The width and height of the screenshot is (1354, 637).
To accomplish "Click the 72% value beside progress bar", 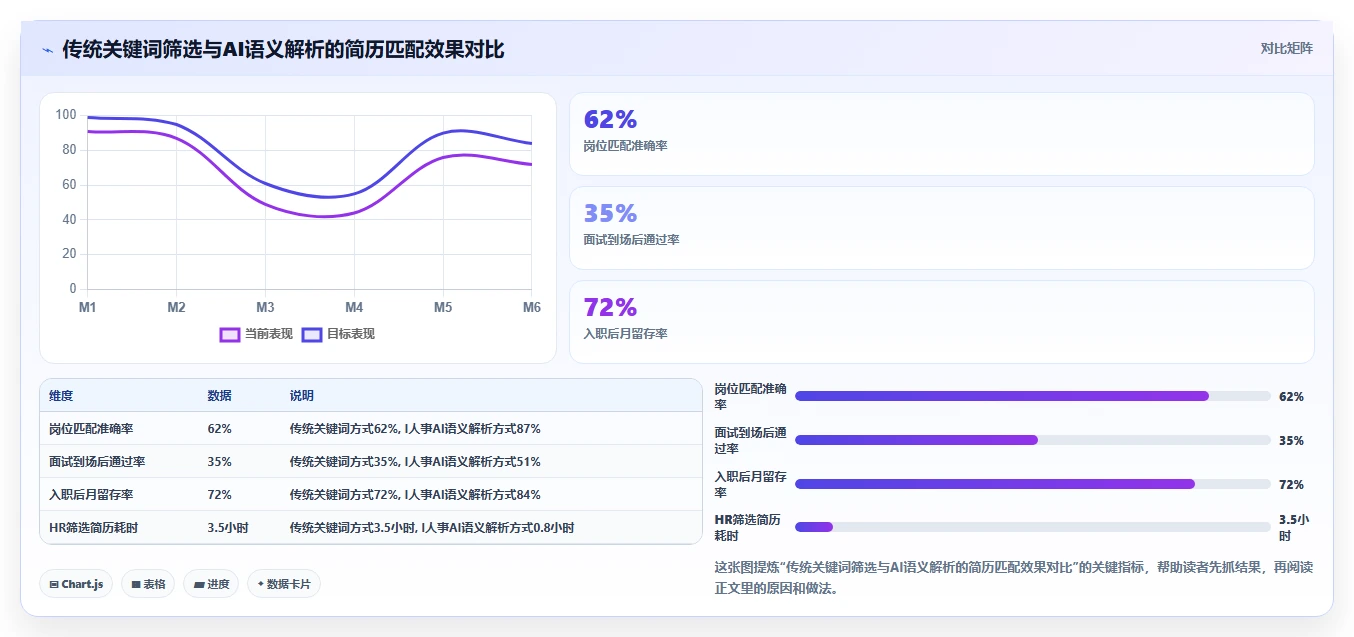I will tap(1291, 485).
